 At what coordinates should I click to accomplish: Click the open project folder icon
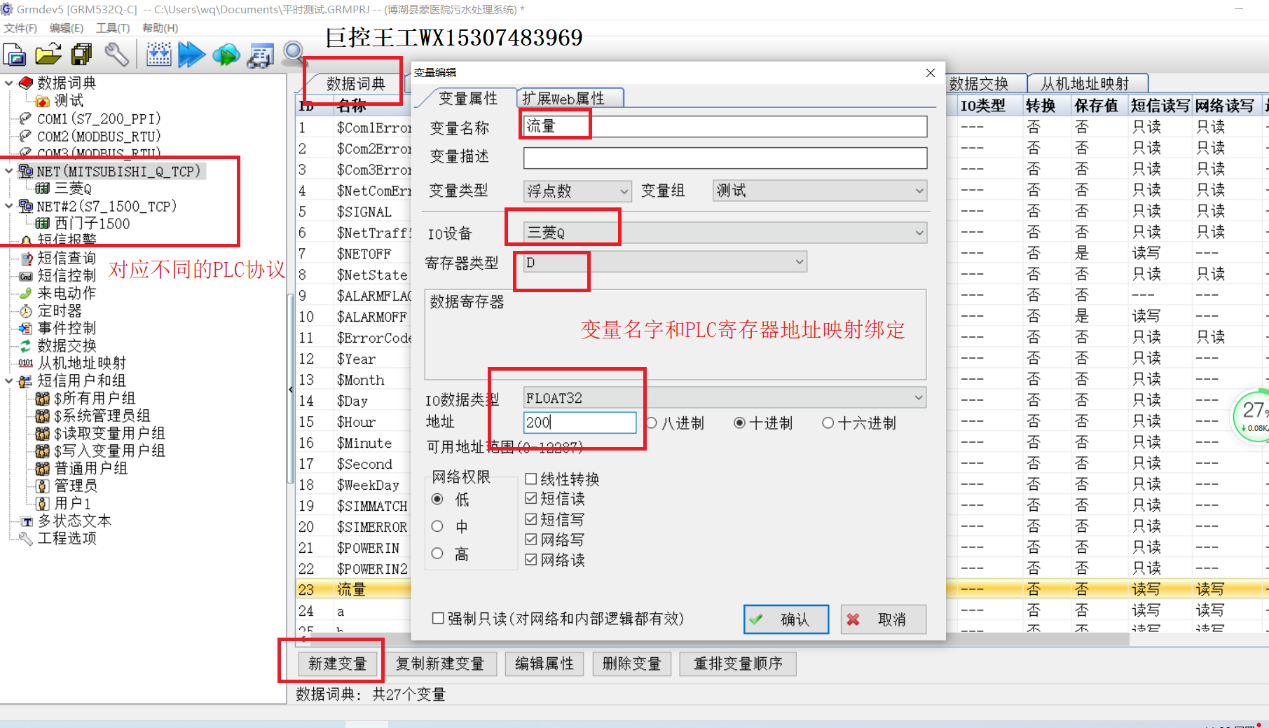coord(48,54)
